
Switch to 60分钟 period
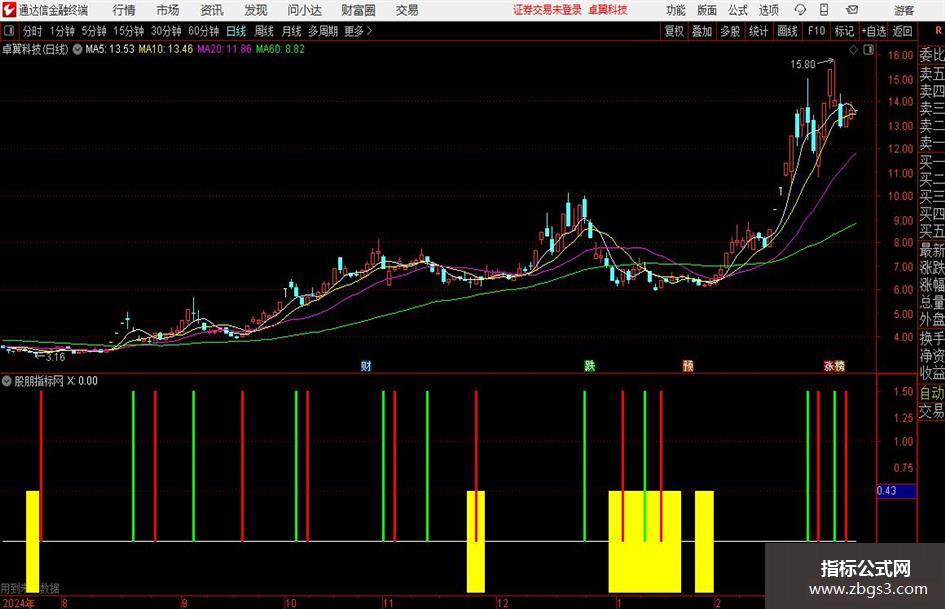point(203,31)
